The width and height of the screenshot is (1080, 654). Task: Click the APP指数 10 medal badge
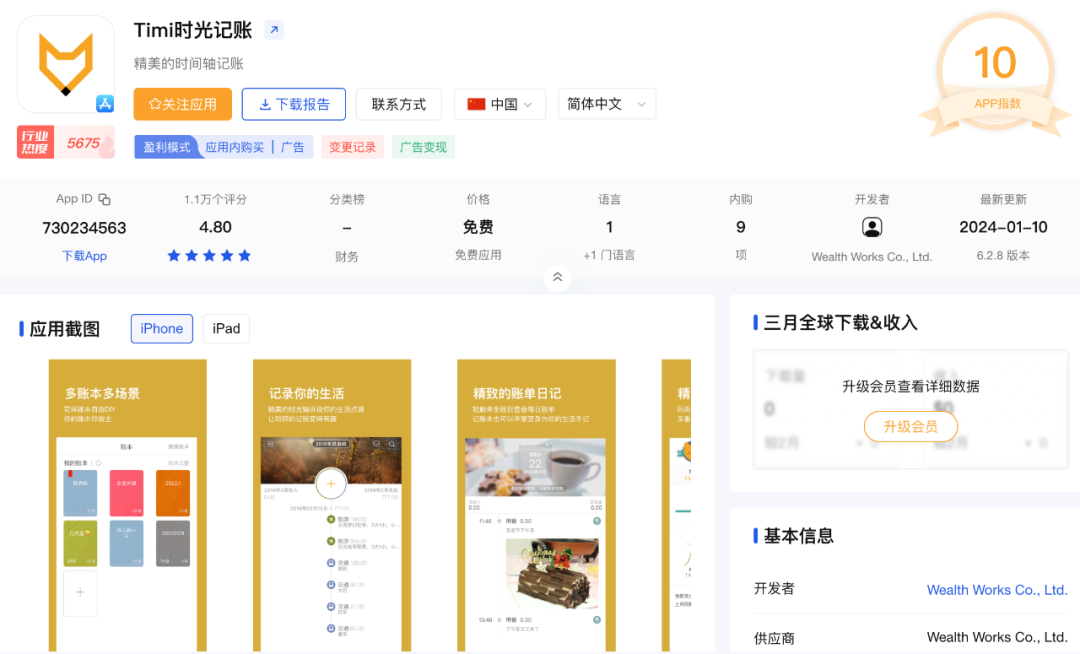996,75
